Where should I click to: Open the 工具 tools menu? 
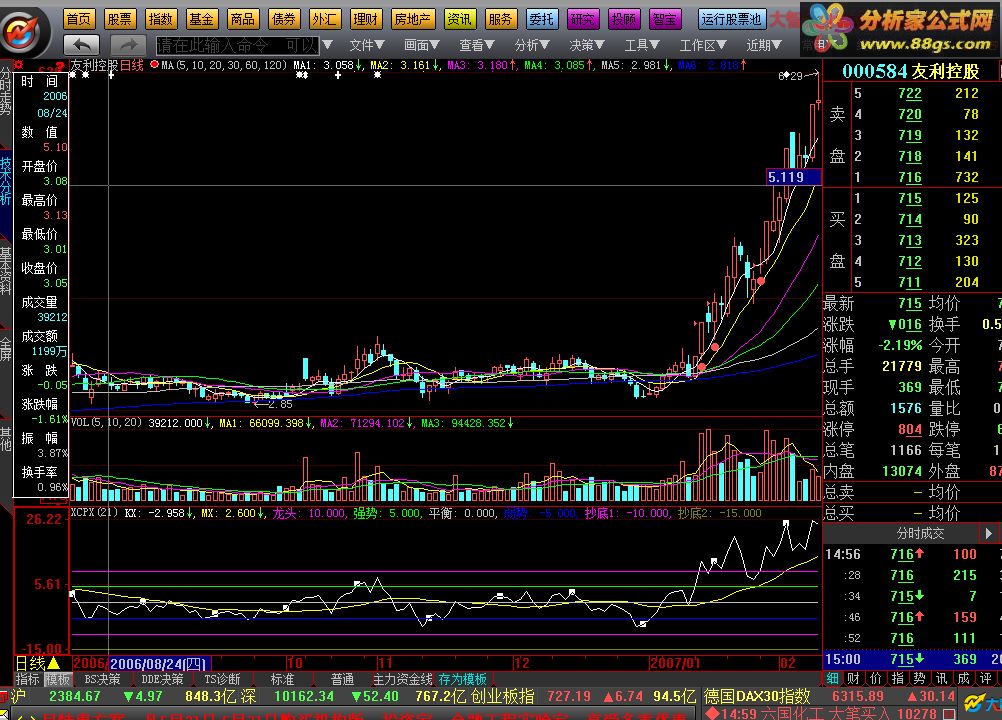[642, 45]
